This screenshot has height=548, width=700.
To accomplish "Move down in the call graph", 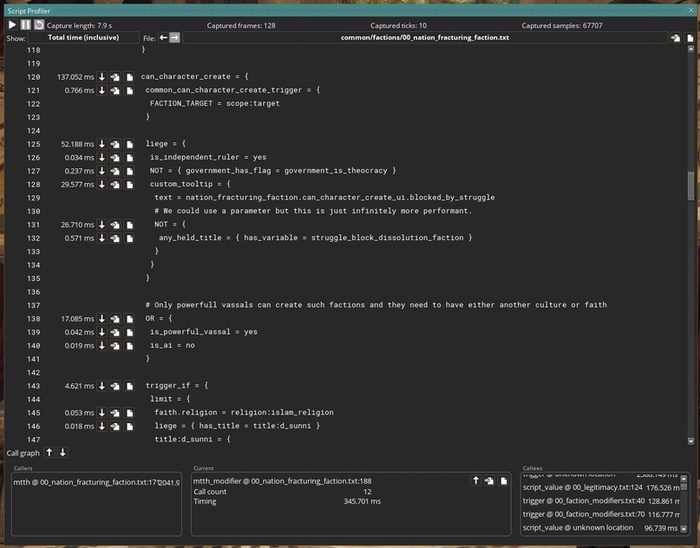I will click(63, 453).
